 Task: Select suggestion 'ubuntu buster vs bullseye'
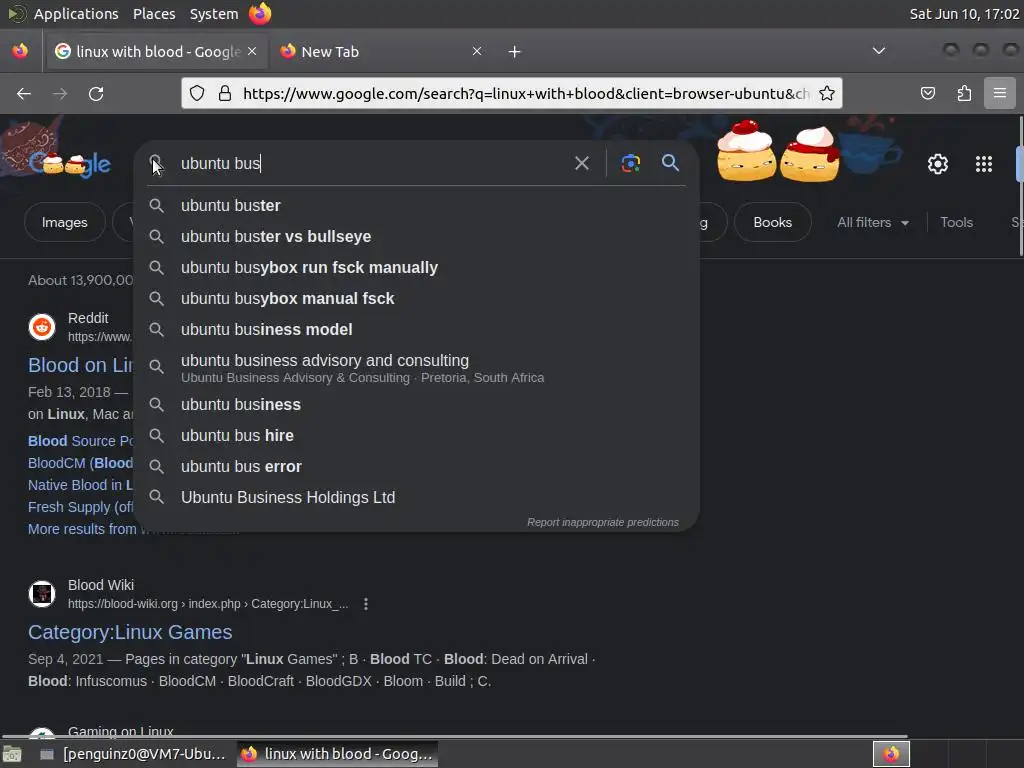click(417, 236)
